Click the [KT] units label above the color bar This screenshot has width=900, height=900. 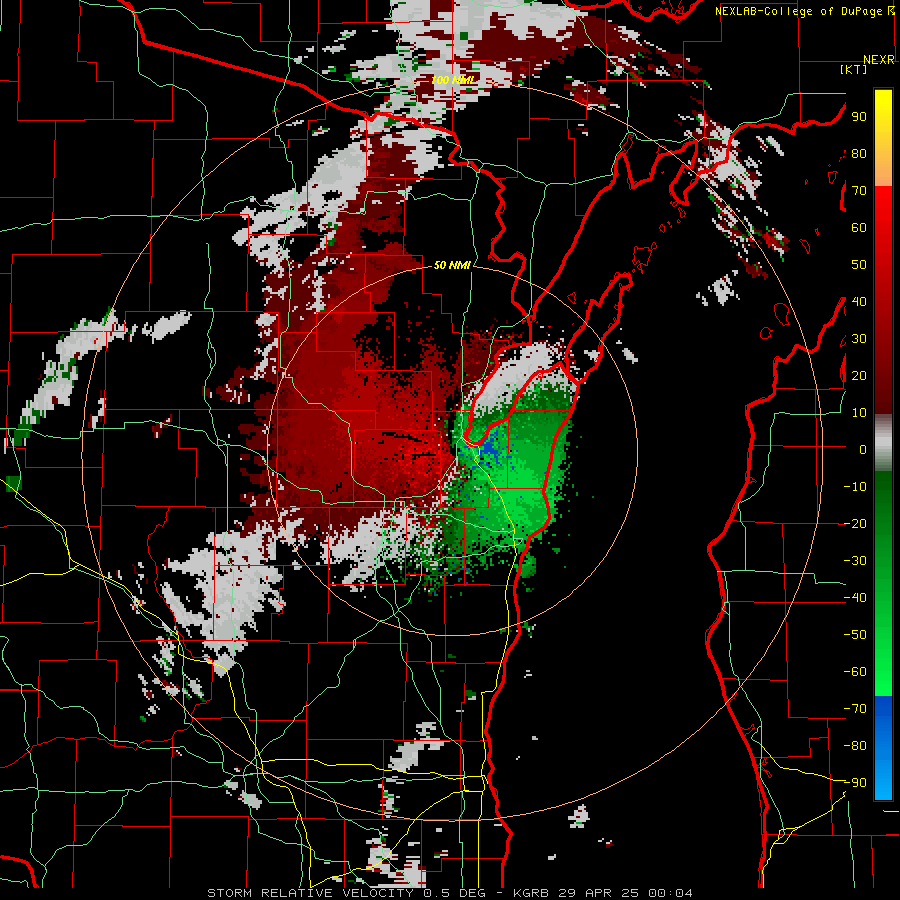click(854, 69)
